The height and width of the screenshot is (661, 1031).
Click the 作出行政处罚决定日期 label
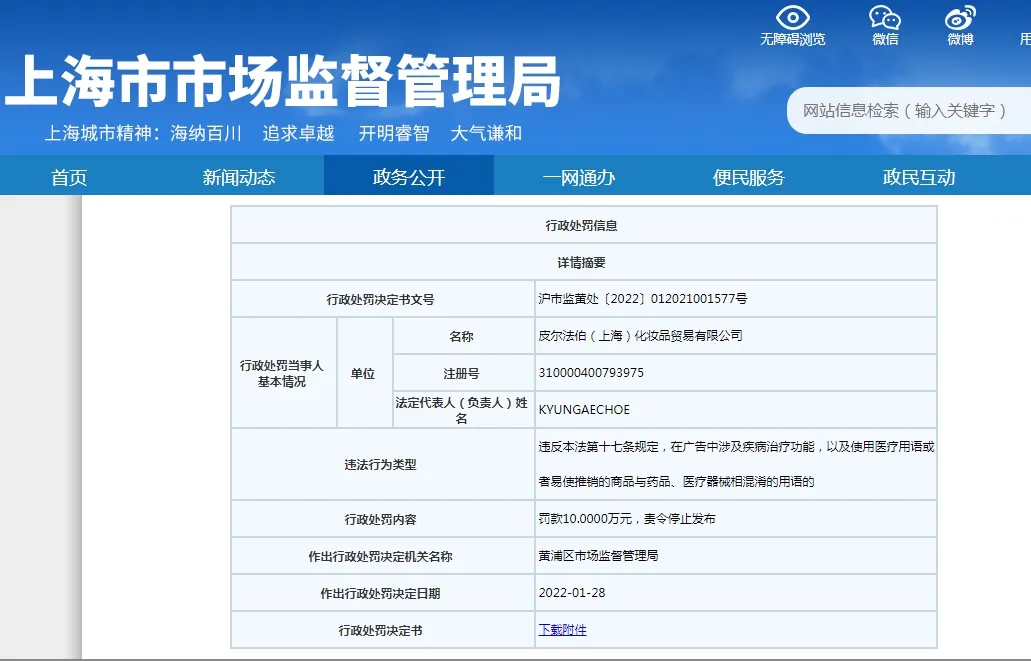click(381, 593)
